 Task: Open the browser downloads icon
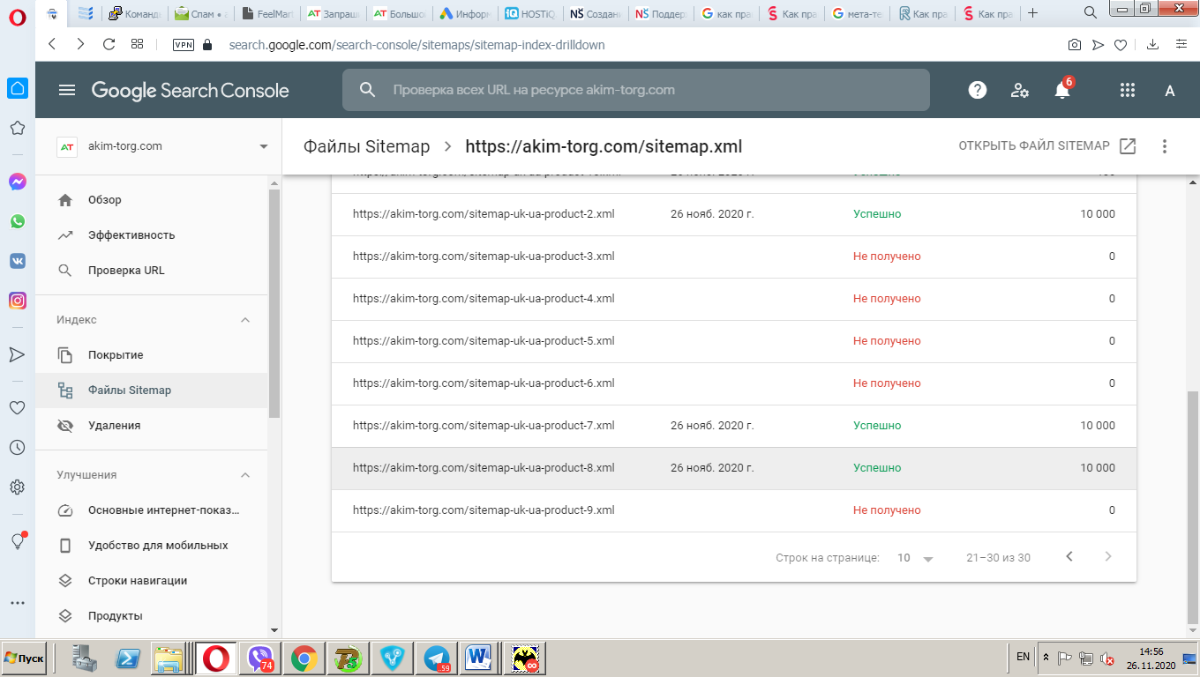(x=1153, y=45)
